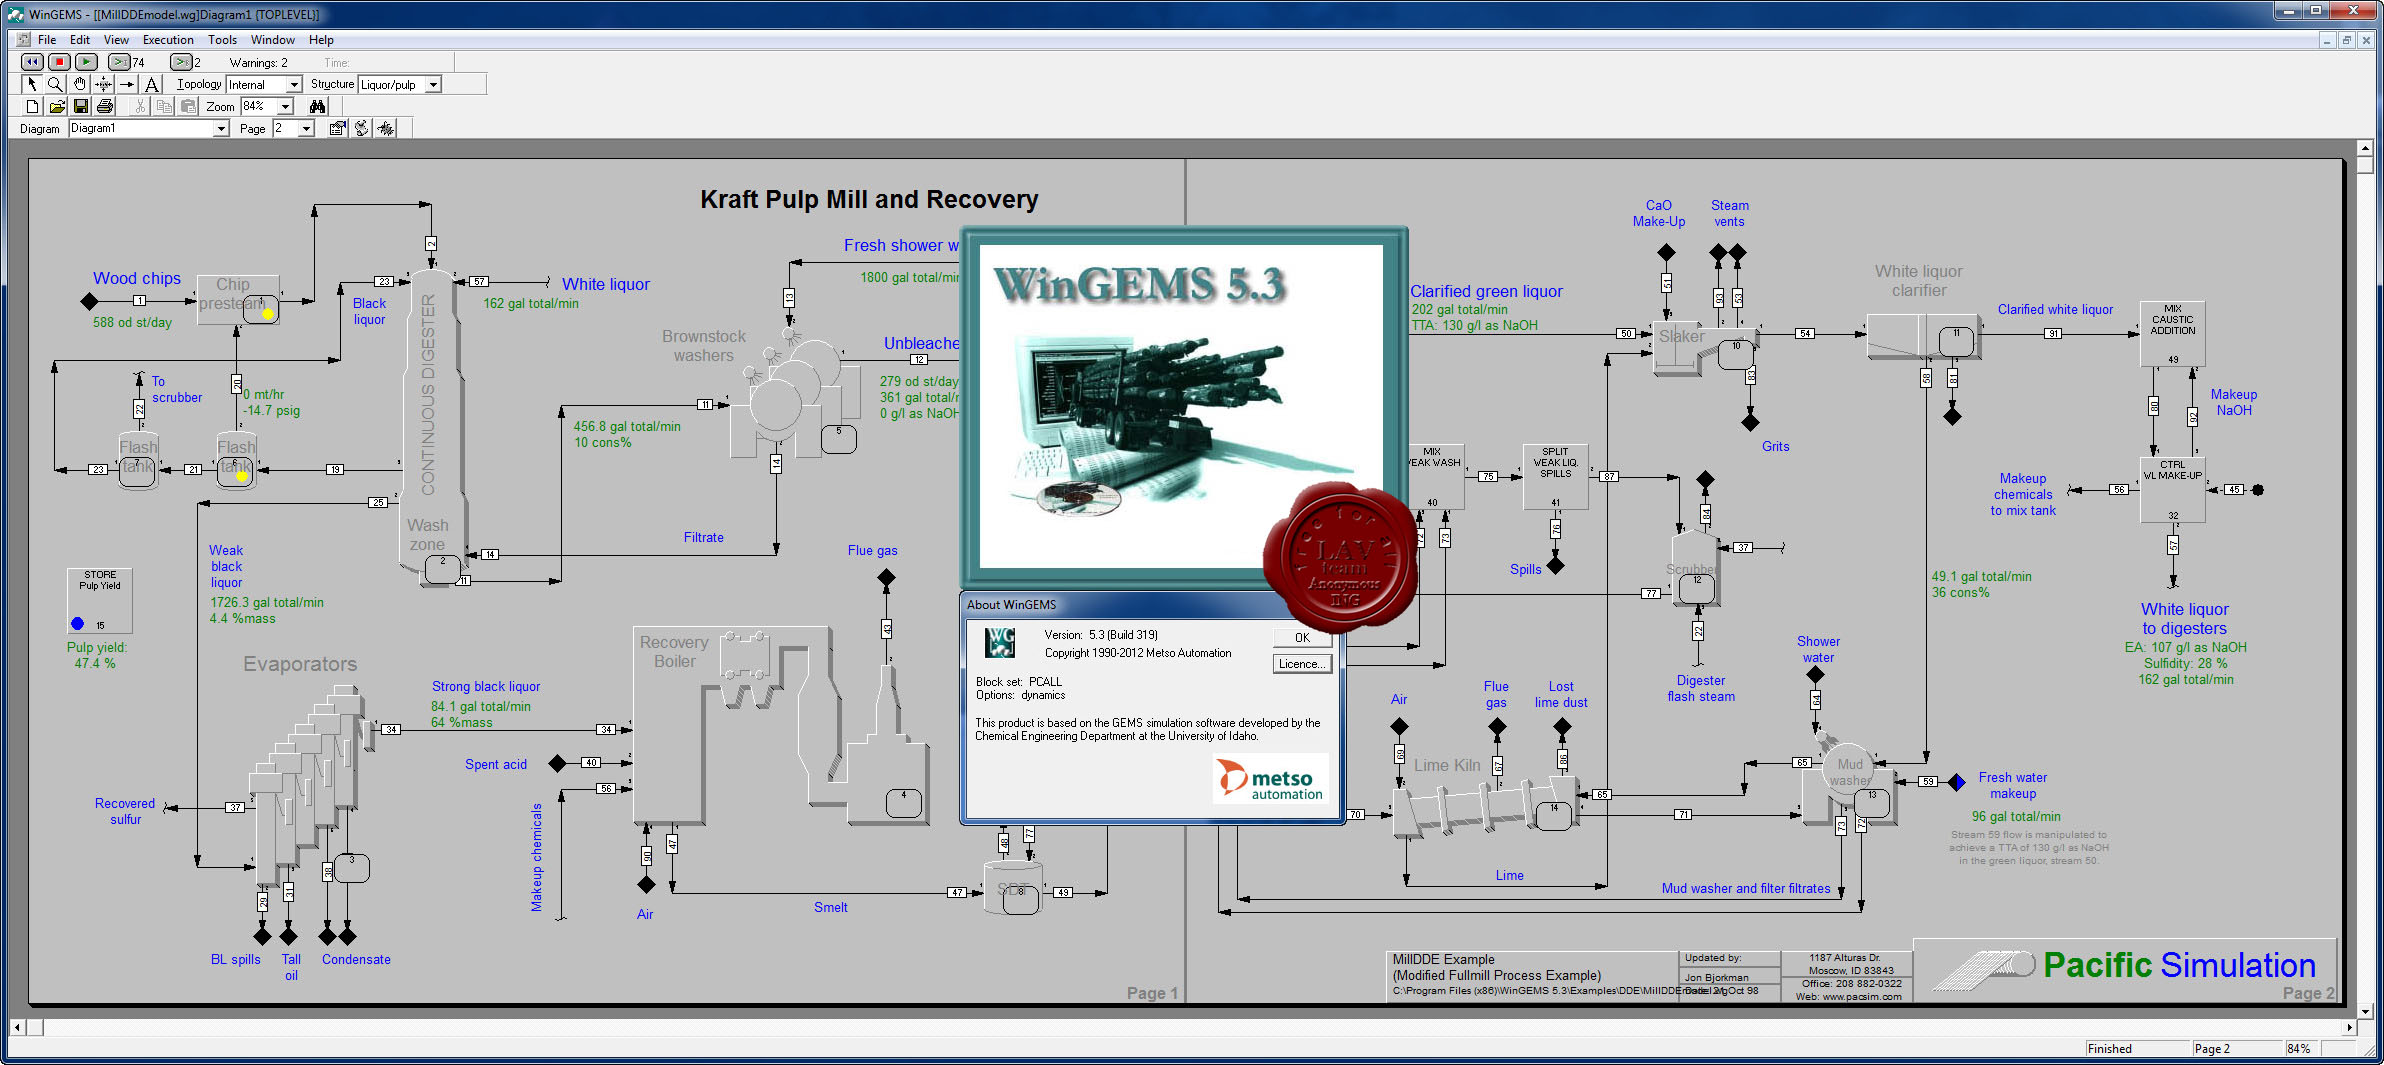The image size is (2384, 1065).
Task: Open the Tools menu
Action: pos(222,40)
